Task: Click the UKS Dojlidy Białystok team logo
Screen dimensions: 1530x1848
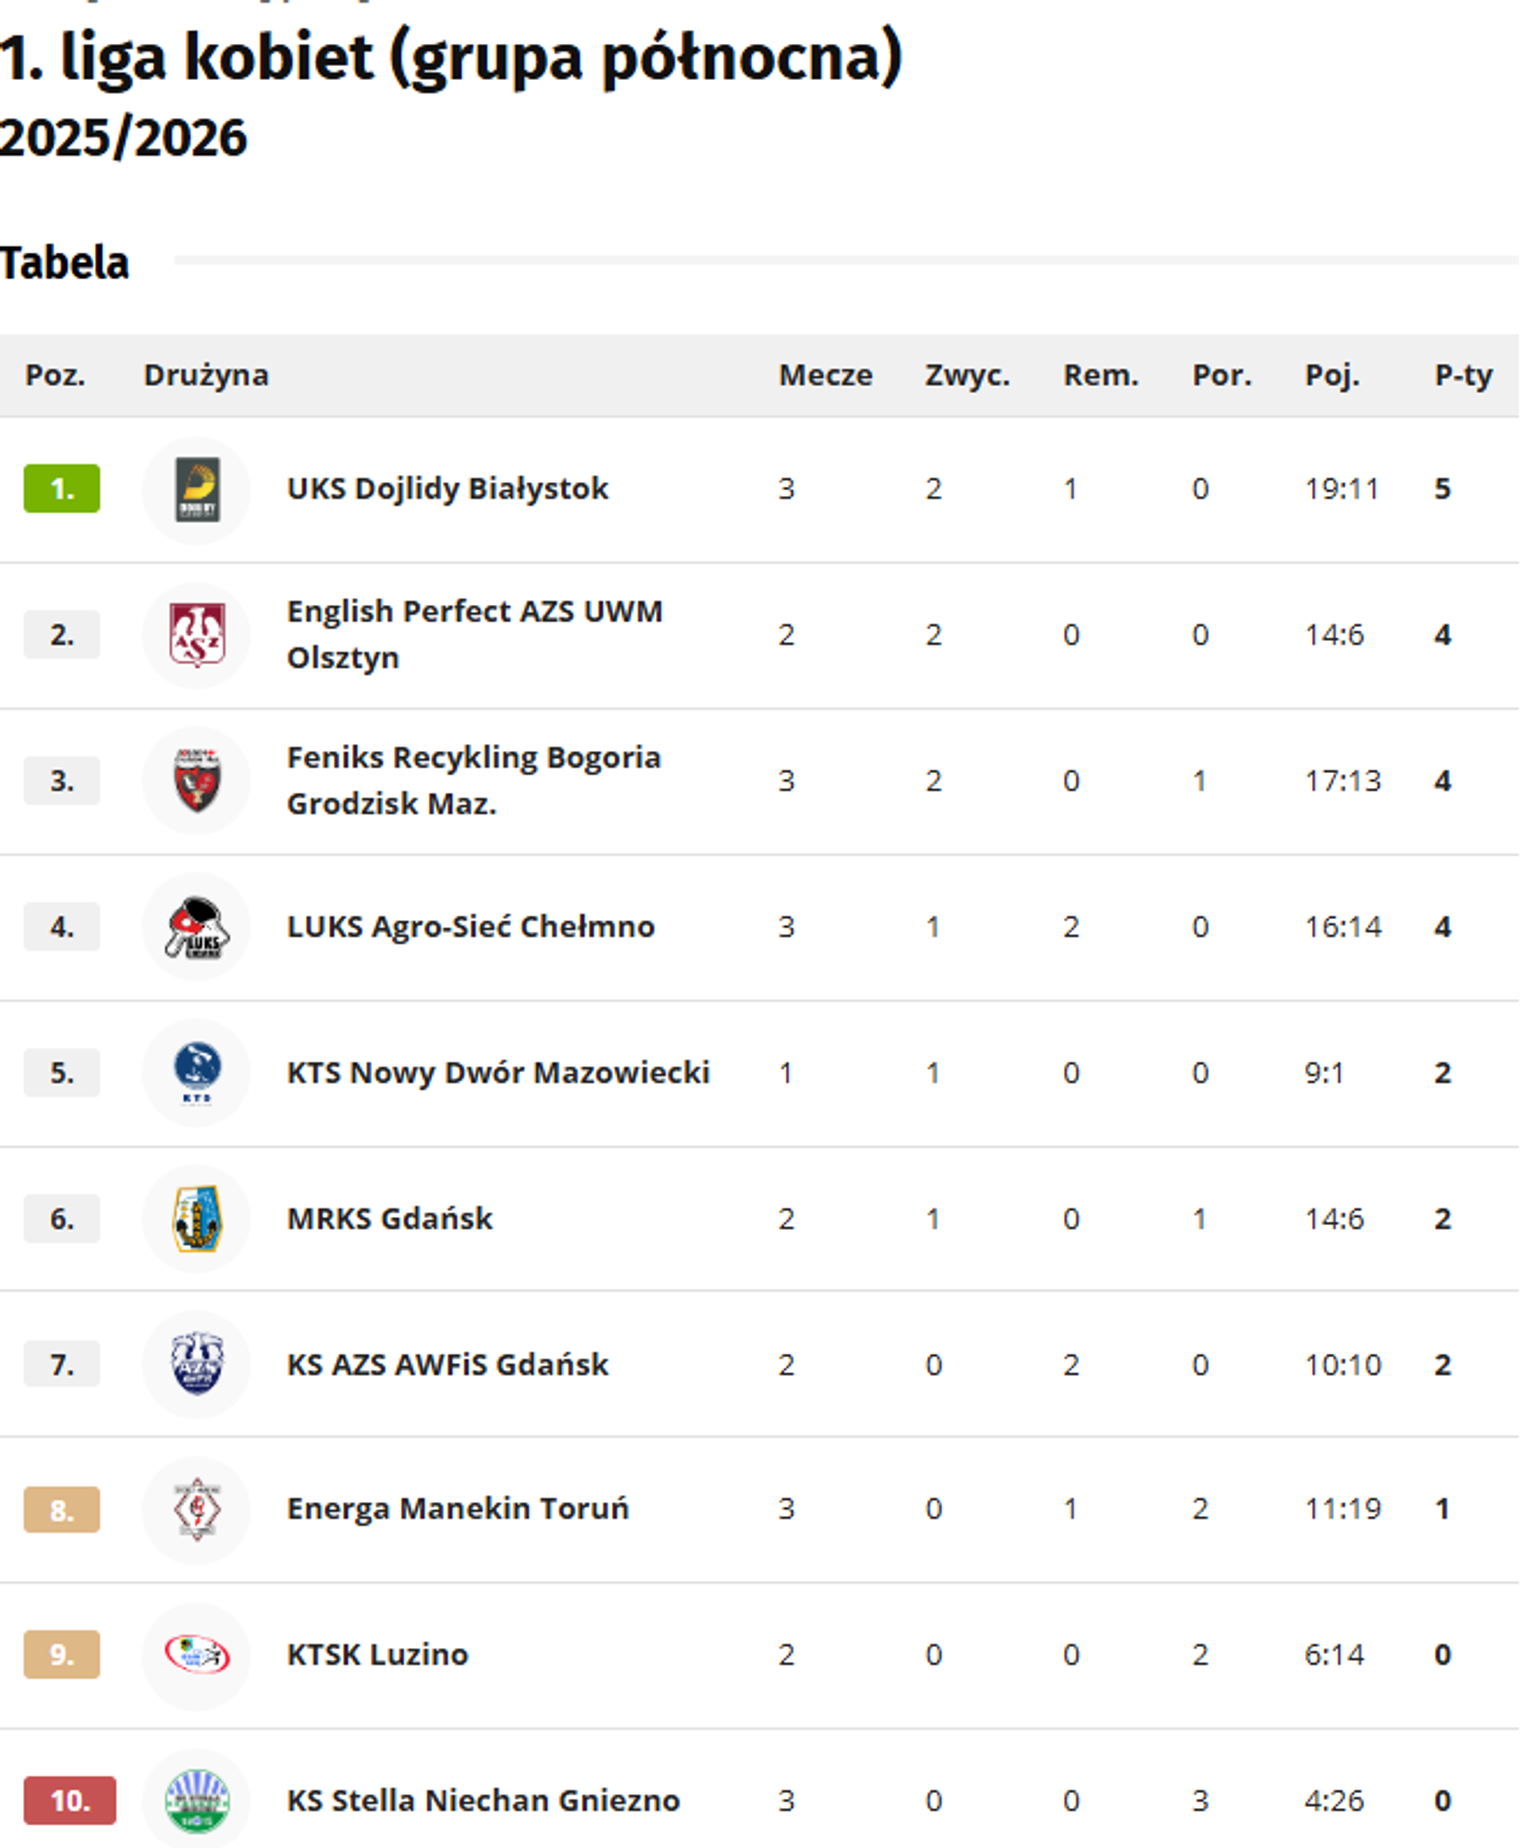Action: [197, 490]
